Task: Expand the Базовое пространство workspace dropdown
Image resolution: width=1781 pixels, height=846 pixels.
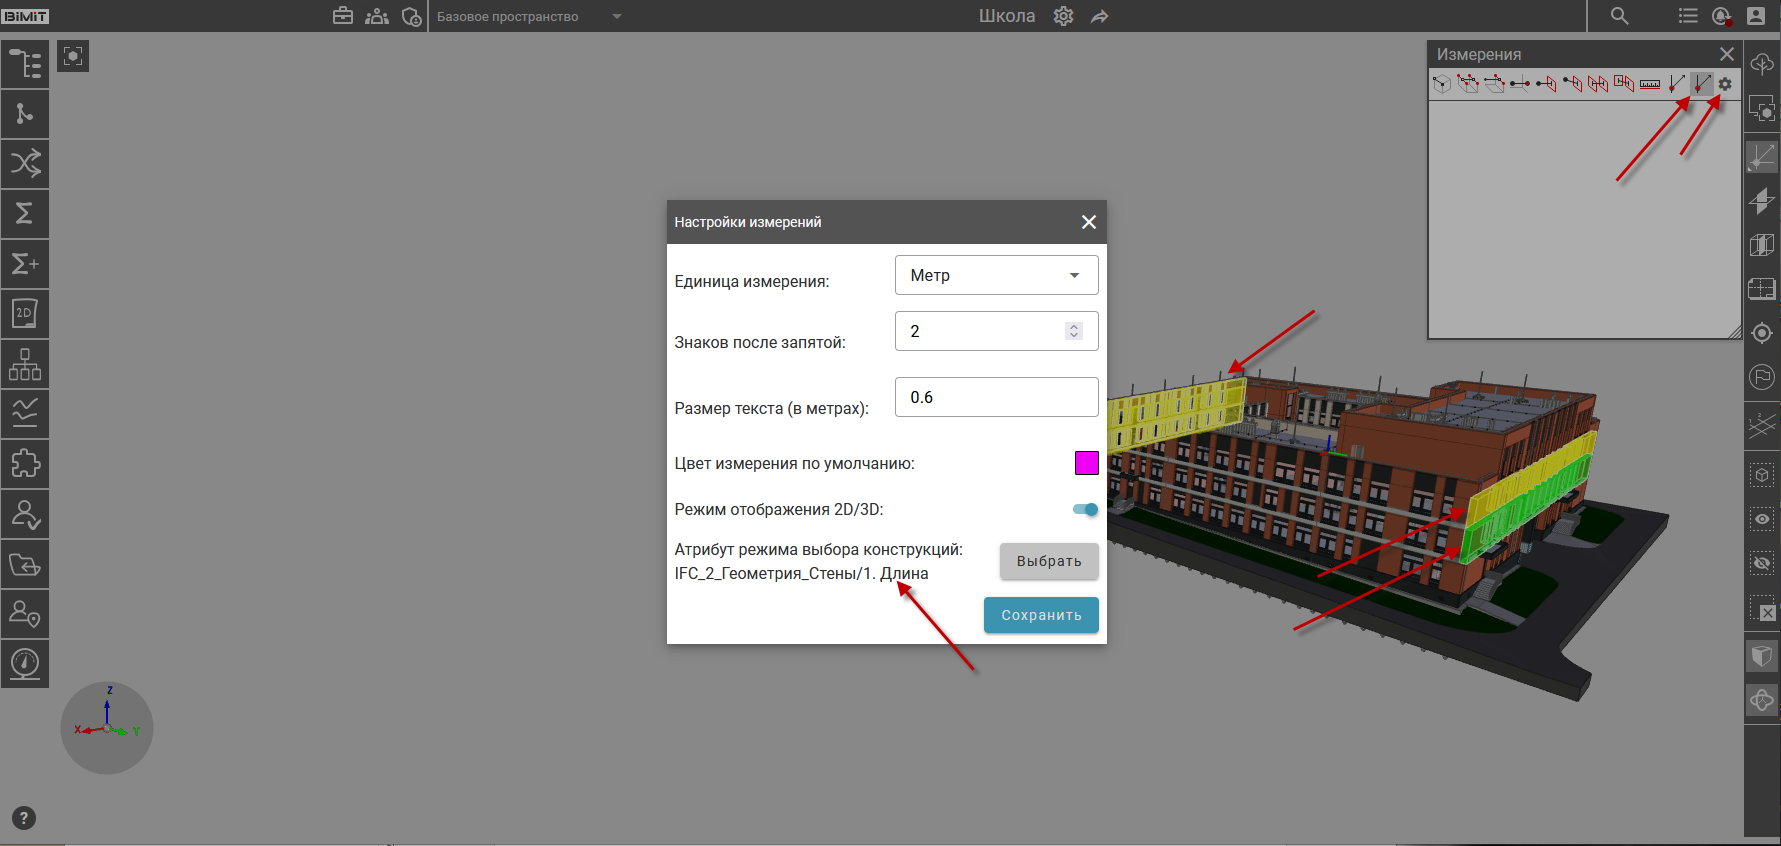Action: tap(616, 17)
